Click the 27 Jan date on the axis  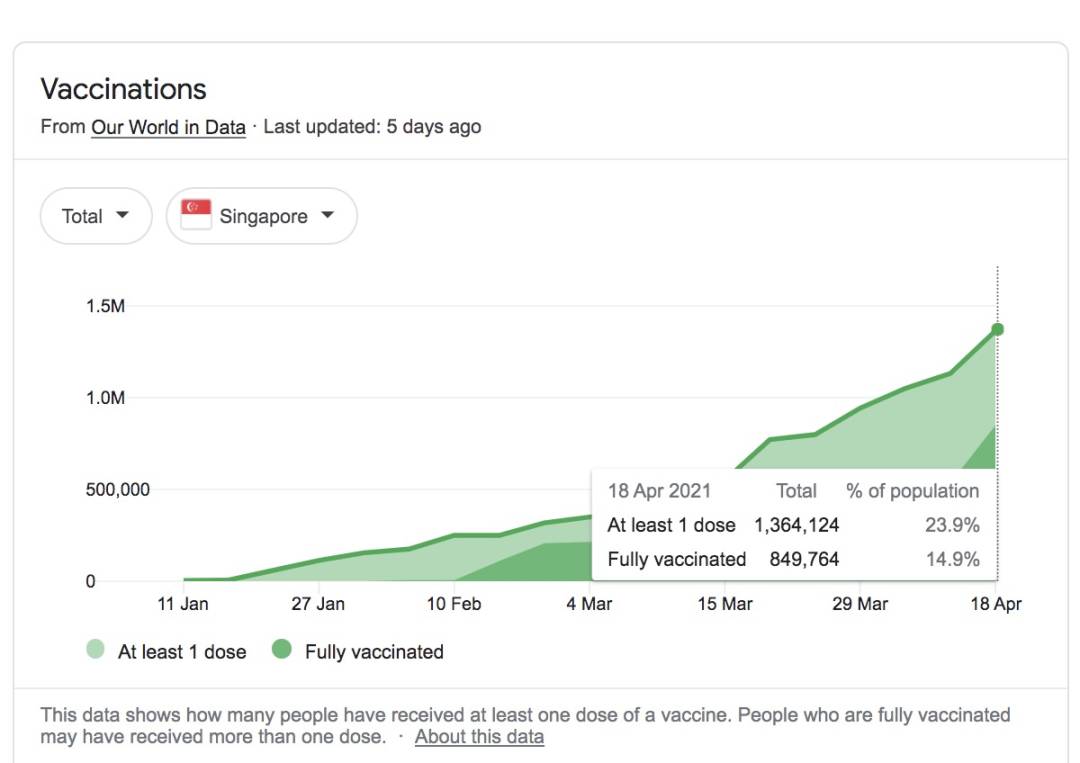pos(318,604)
